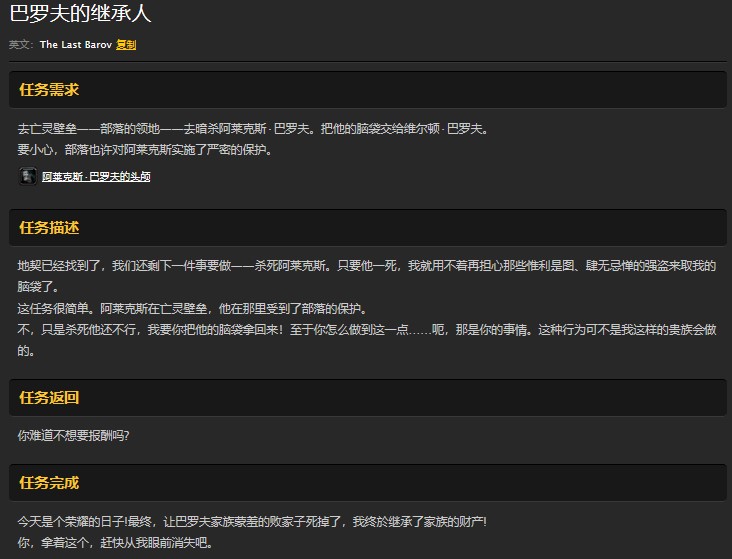Click the 任务返回 section header

[49, 398]
